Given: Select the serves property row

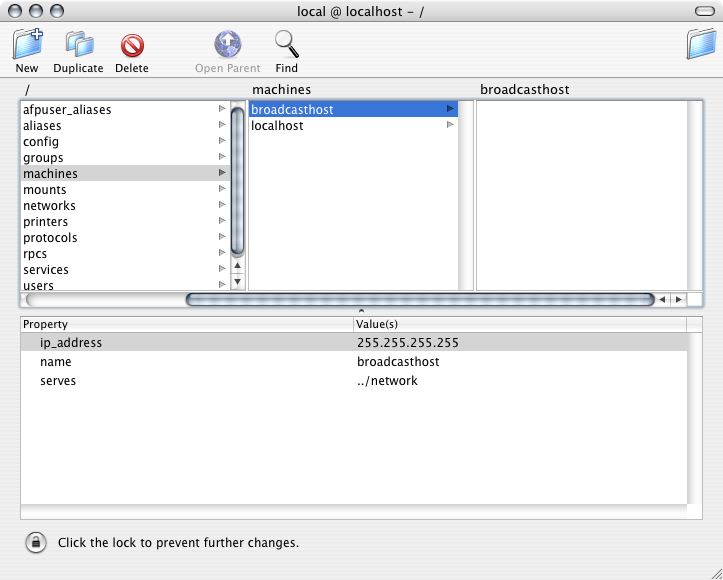Looking at the screenshot, I should pyautogui.click(x=58, y=381).
